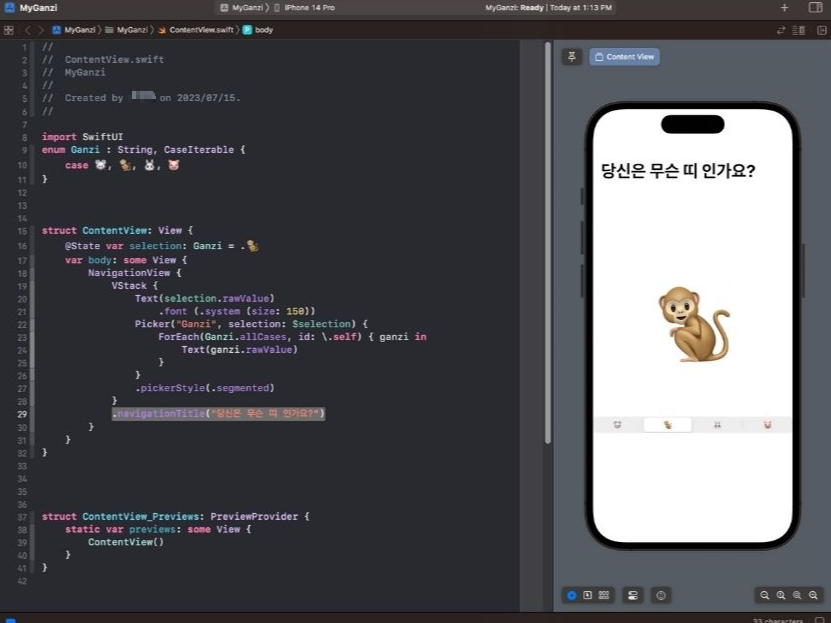Click '.font (.system (size: 150))' line
Image resolution: width=831 pixels, height=623 pixels.
click(236, 311)
